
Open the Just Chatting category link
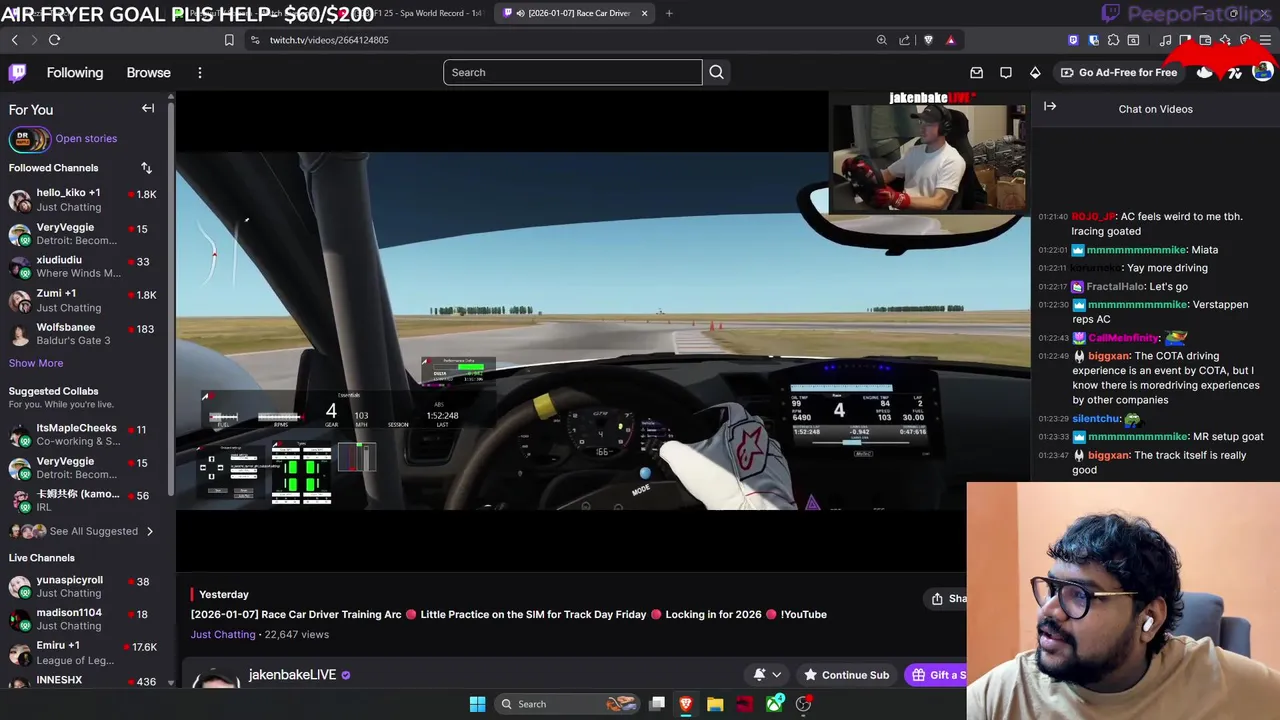point(223,634)
